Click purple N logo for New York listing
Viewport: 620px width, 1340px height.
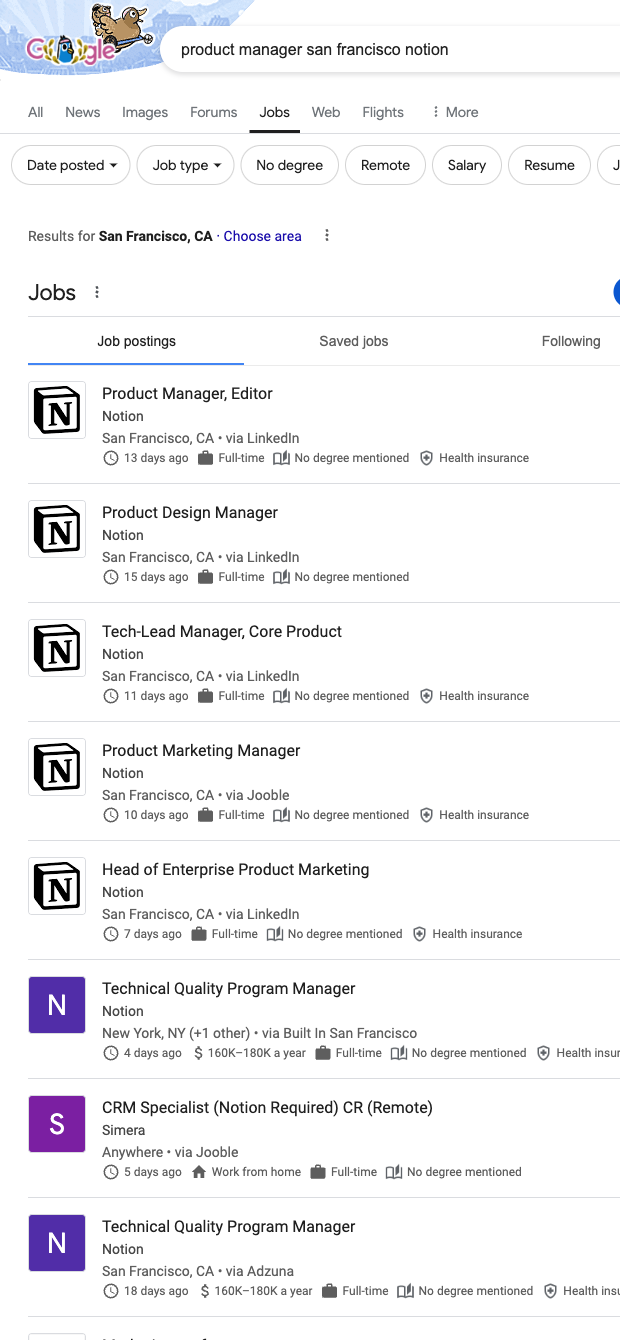(57, 1005)
